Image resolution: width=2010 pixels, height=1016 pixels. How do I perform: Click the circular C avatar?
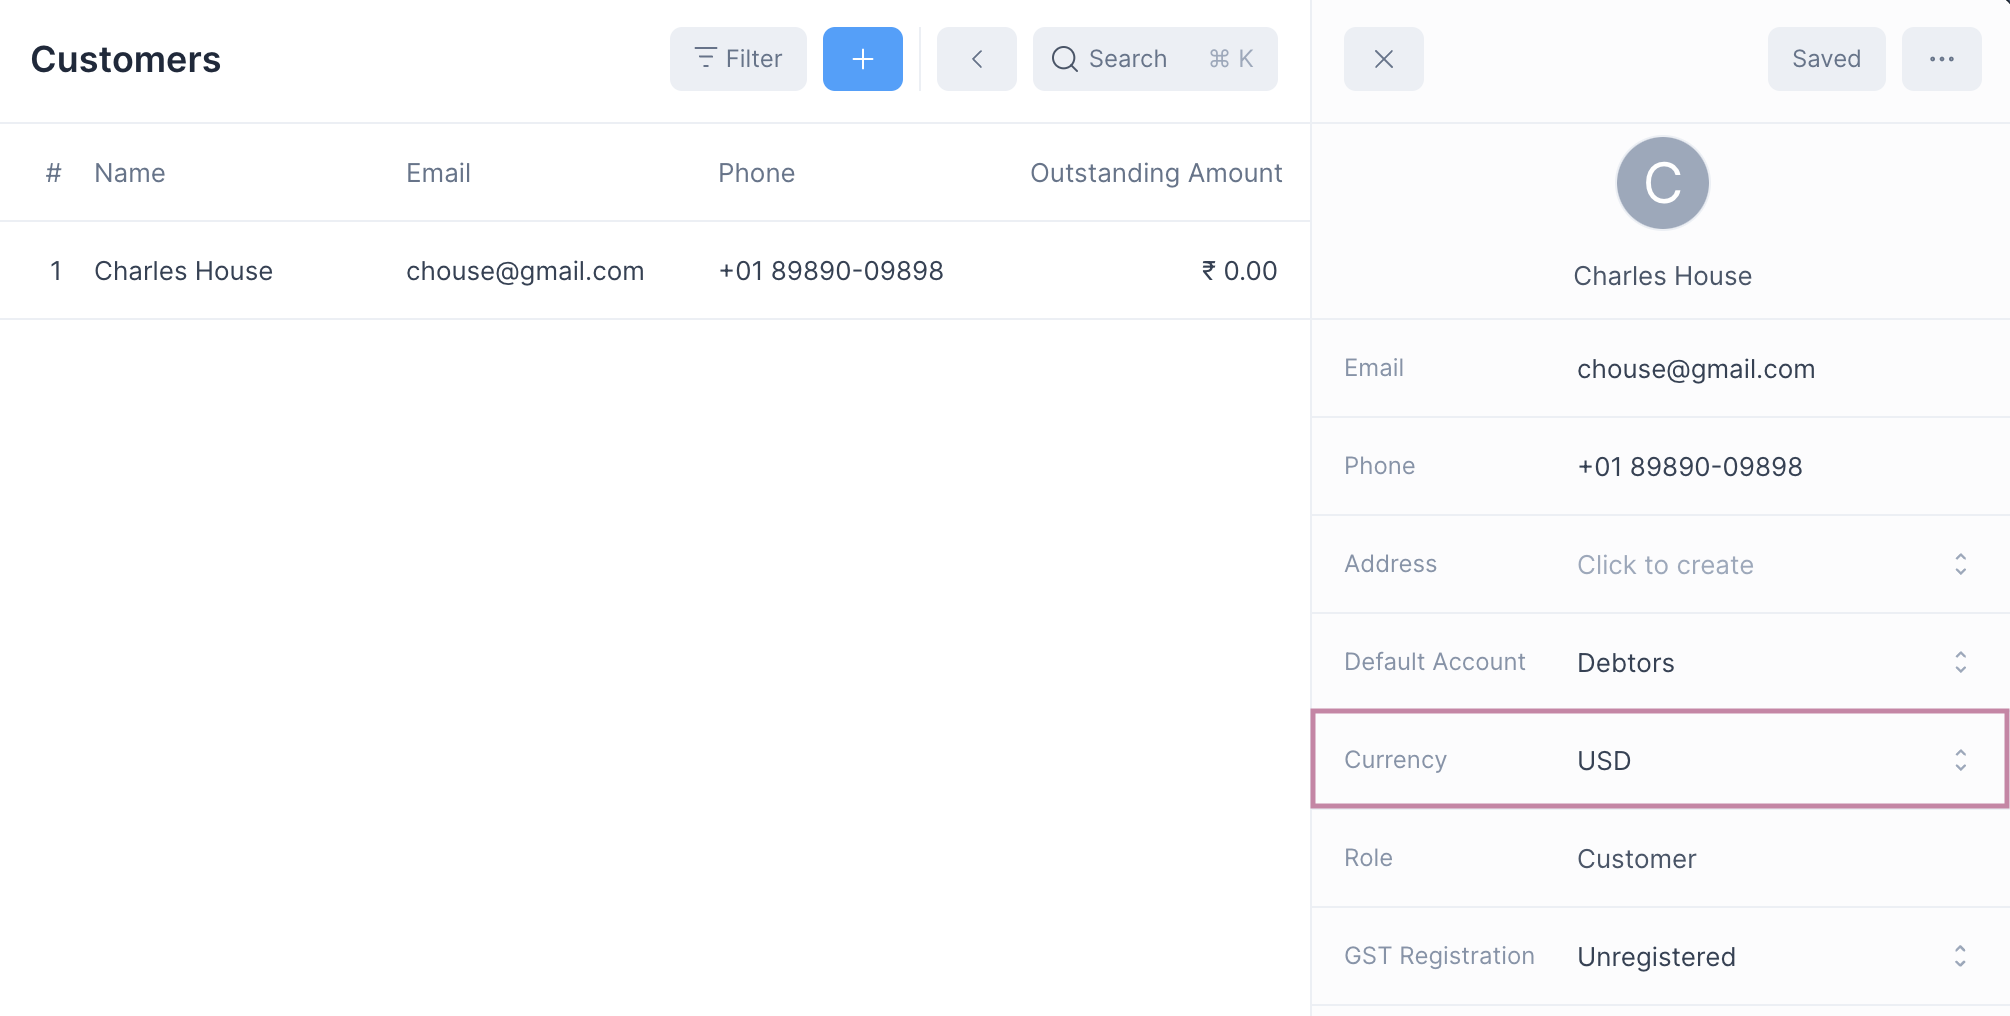tap(1662, 183)
